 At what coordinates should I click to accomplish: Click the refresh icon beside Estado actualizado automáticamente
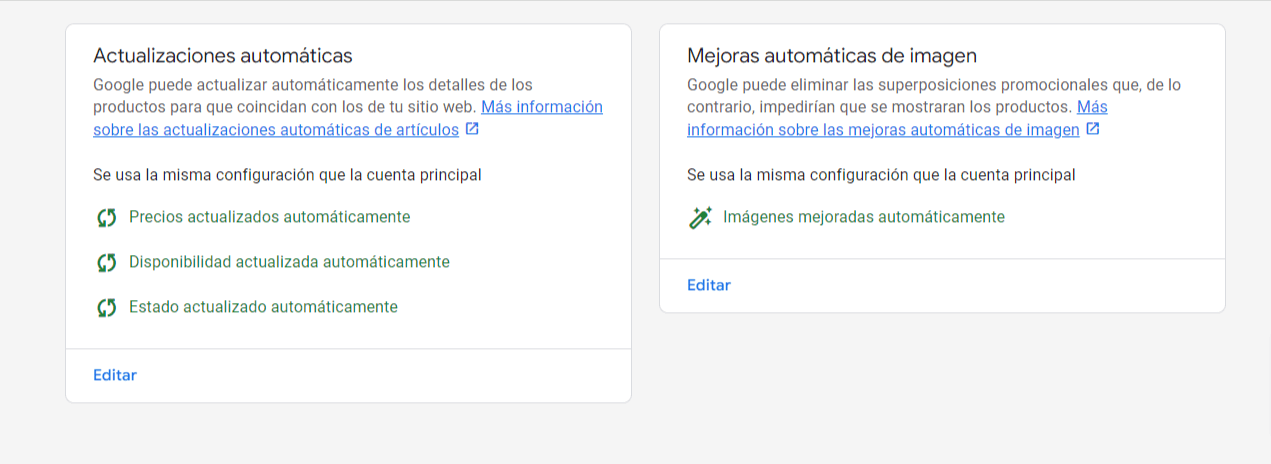pyautogui.click(x=106, y=307)
